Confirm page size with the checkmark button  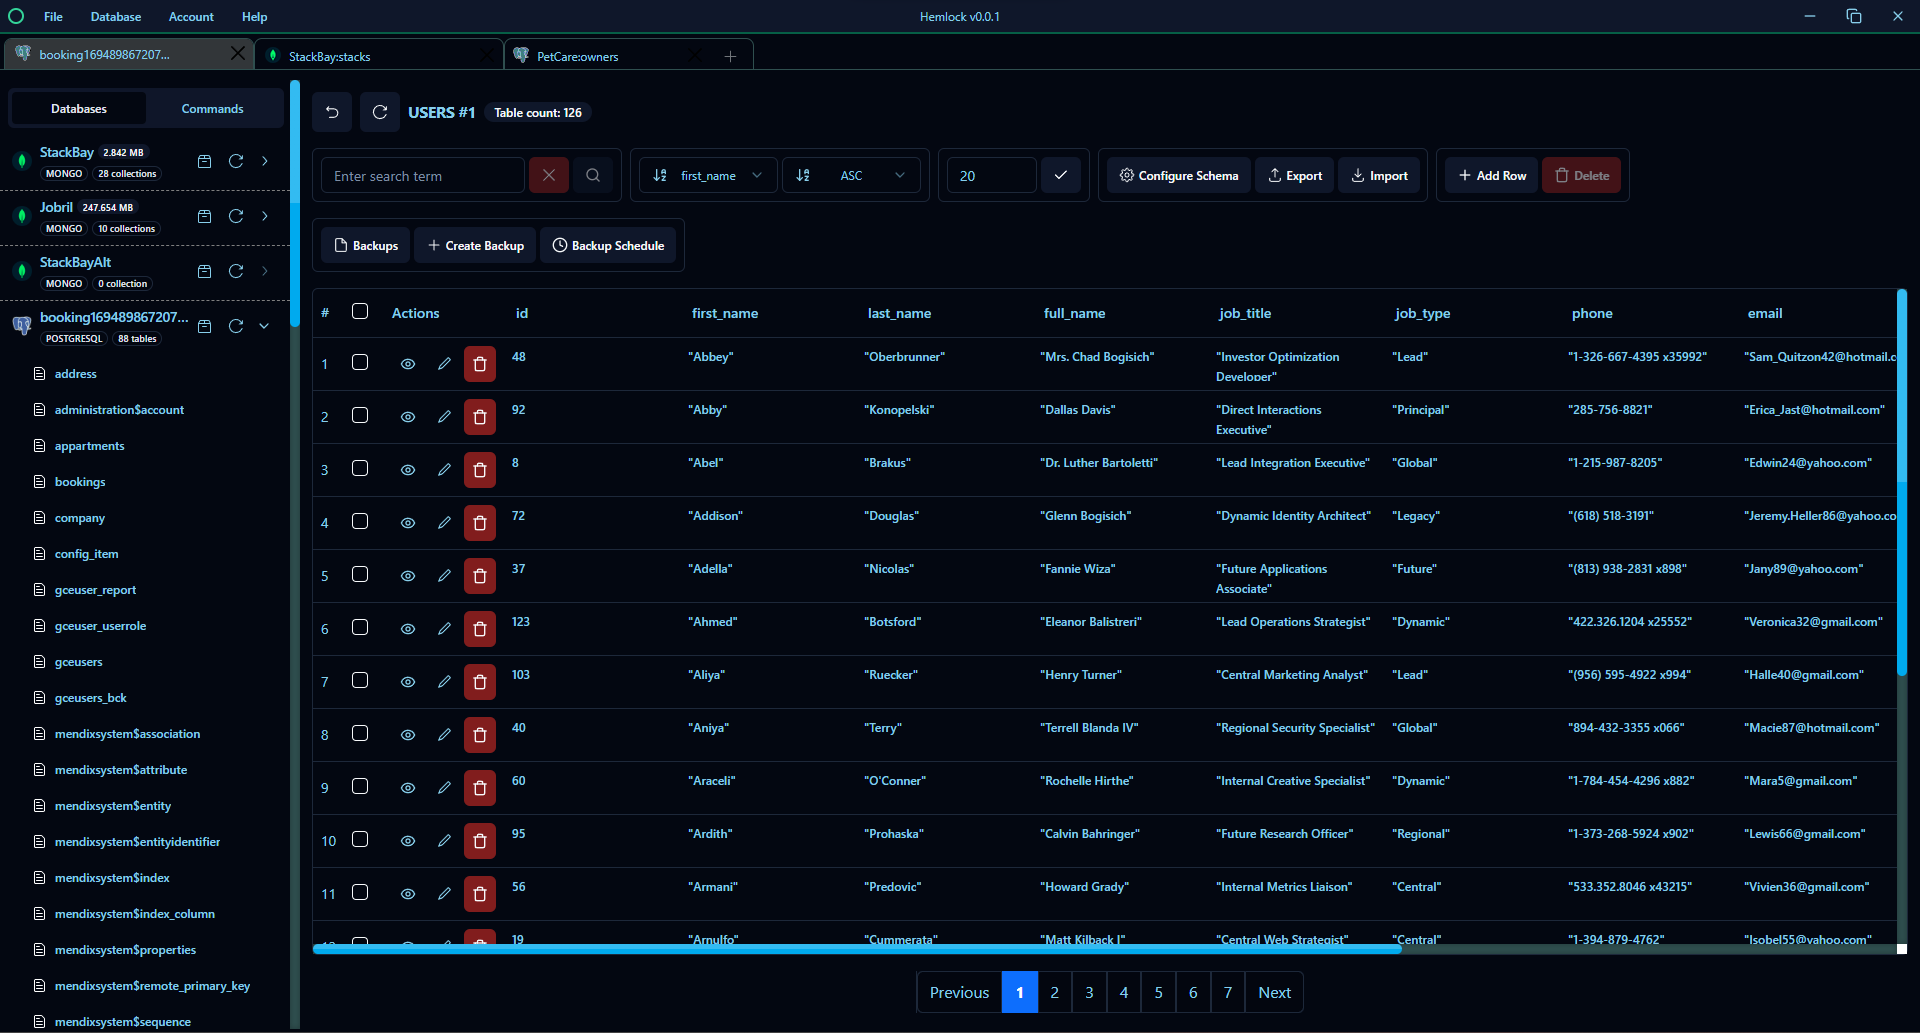(x=1061, y=175)
